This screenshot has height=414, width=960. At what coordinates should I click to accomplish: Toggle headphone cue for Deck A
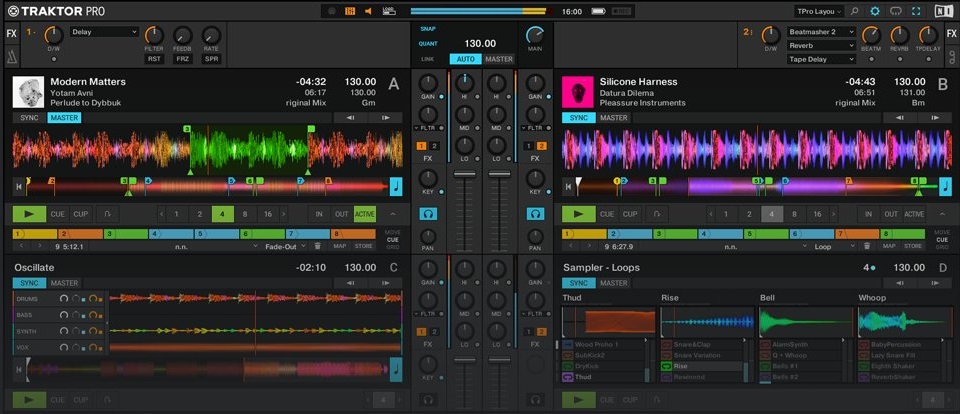[428, 214]
